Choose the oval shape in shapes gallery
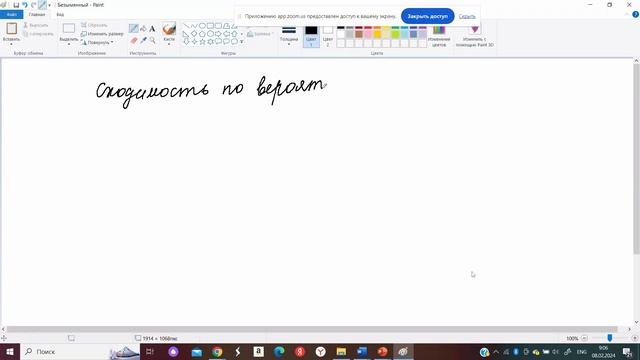 pos(202,26)
